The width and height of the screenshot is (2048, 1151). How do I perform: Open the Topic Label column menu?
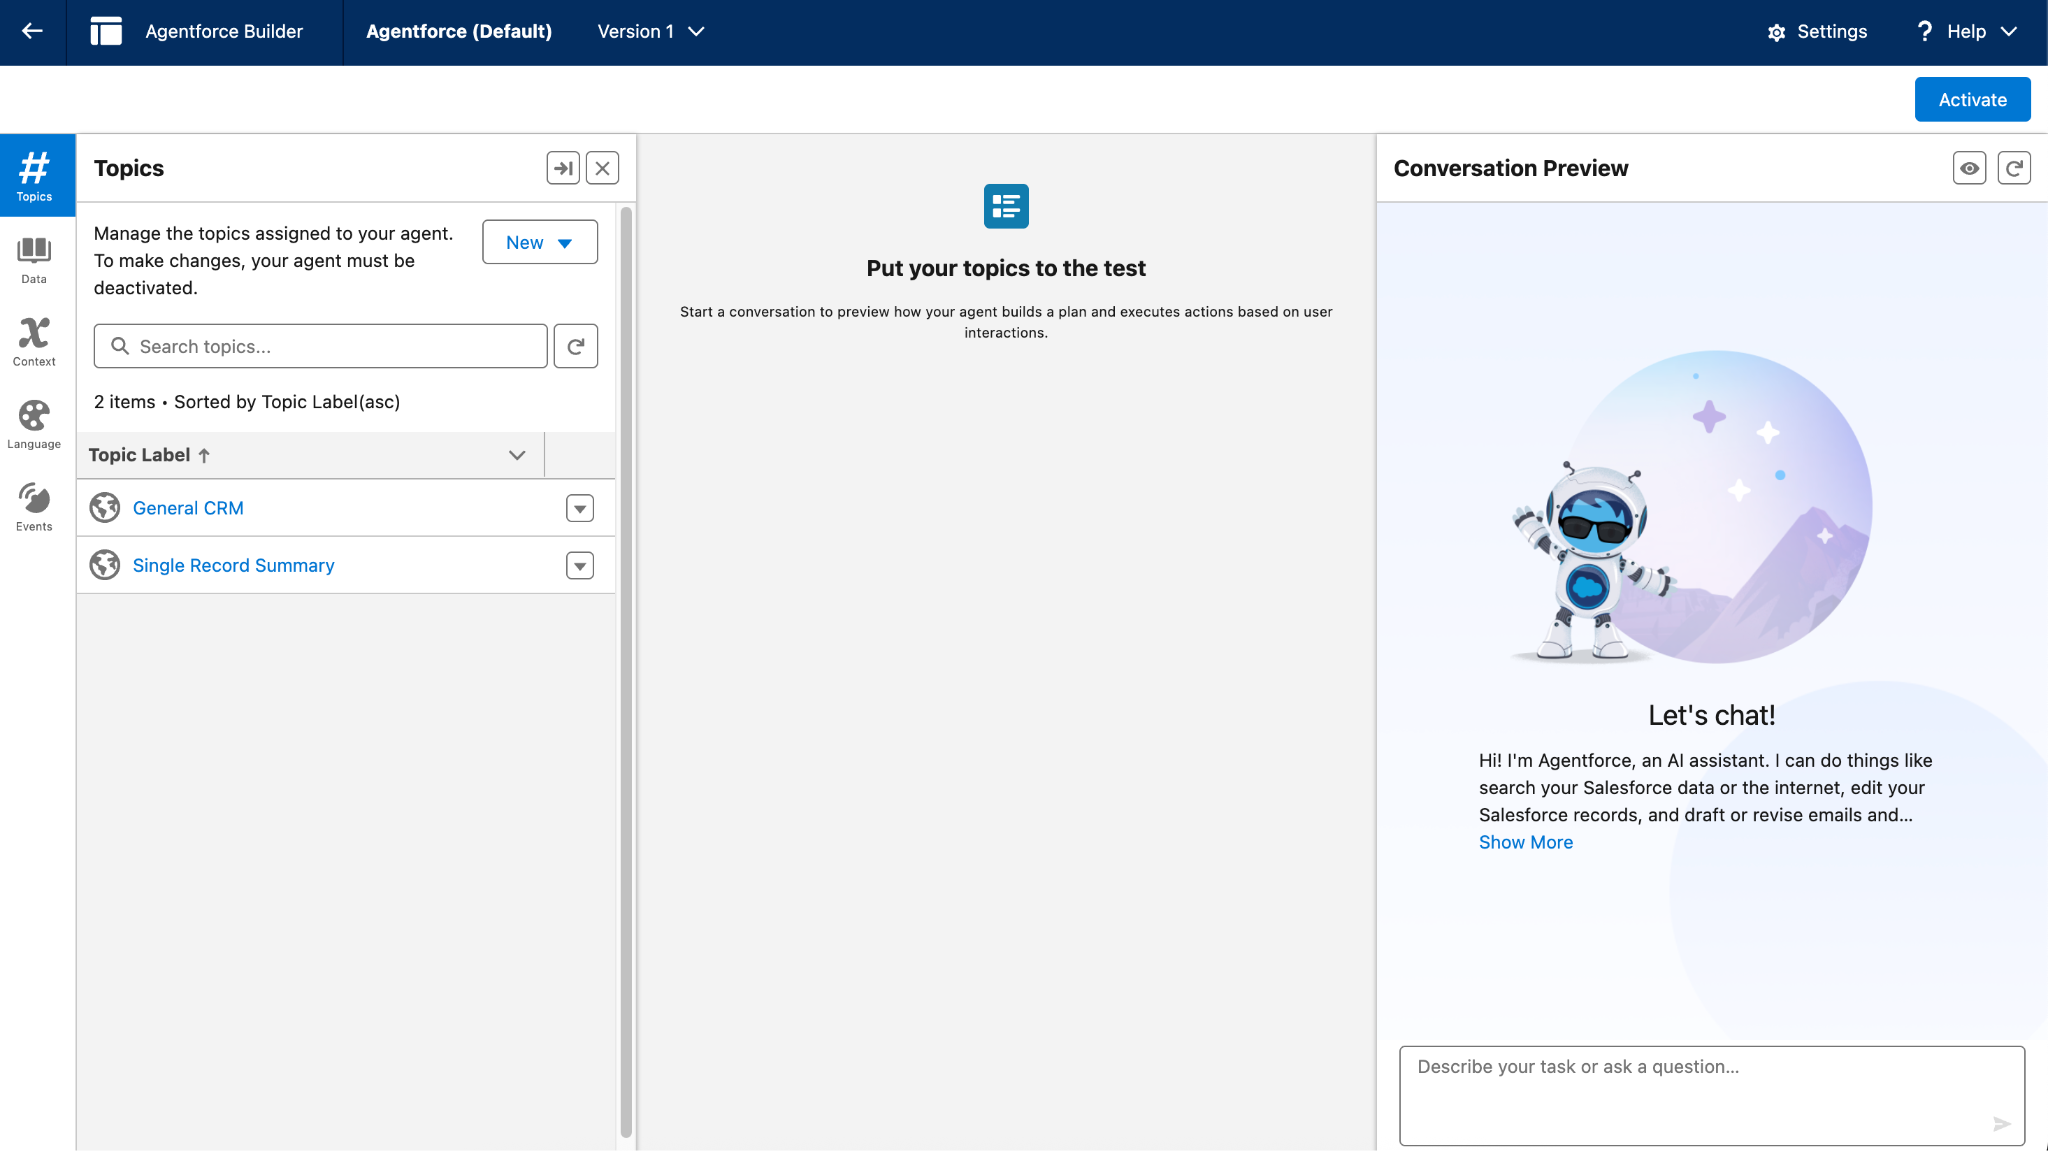(x=517, y=455)
